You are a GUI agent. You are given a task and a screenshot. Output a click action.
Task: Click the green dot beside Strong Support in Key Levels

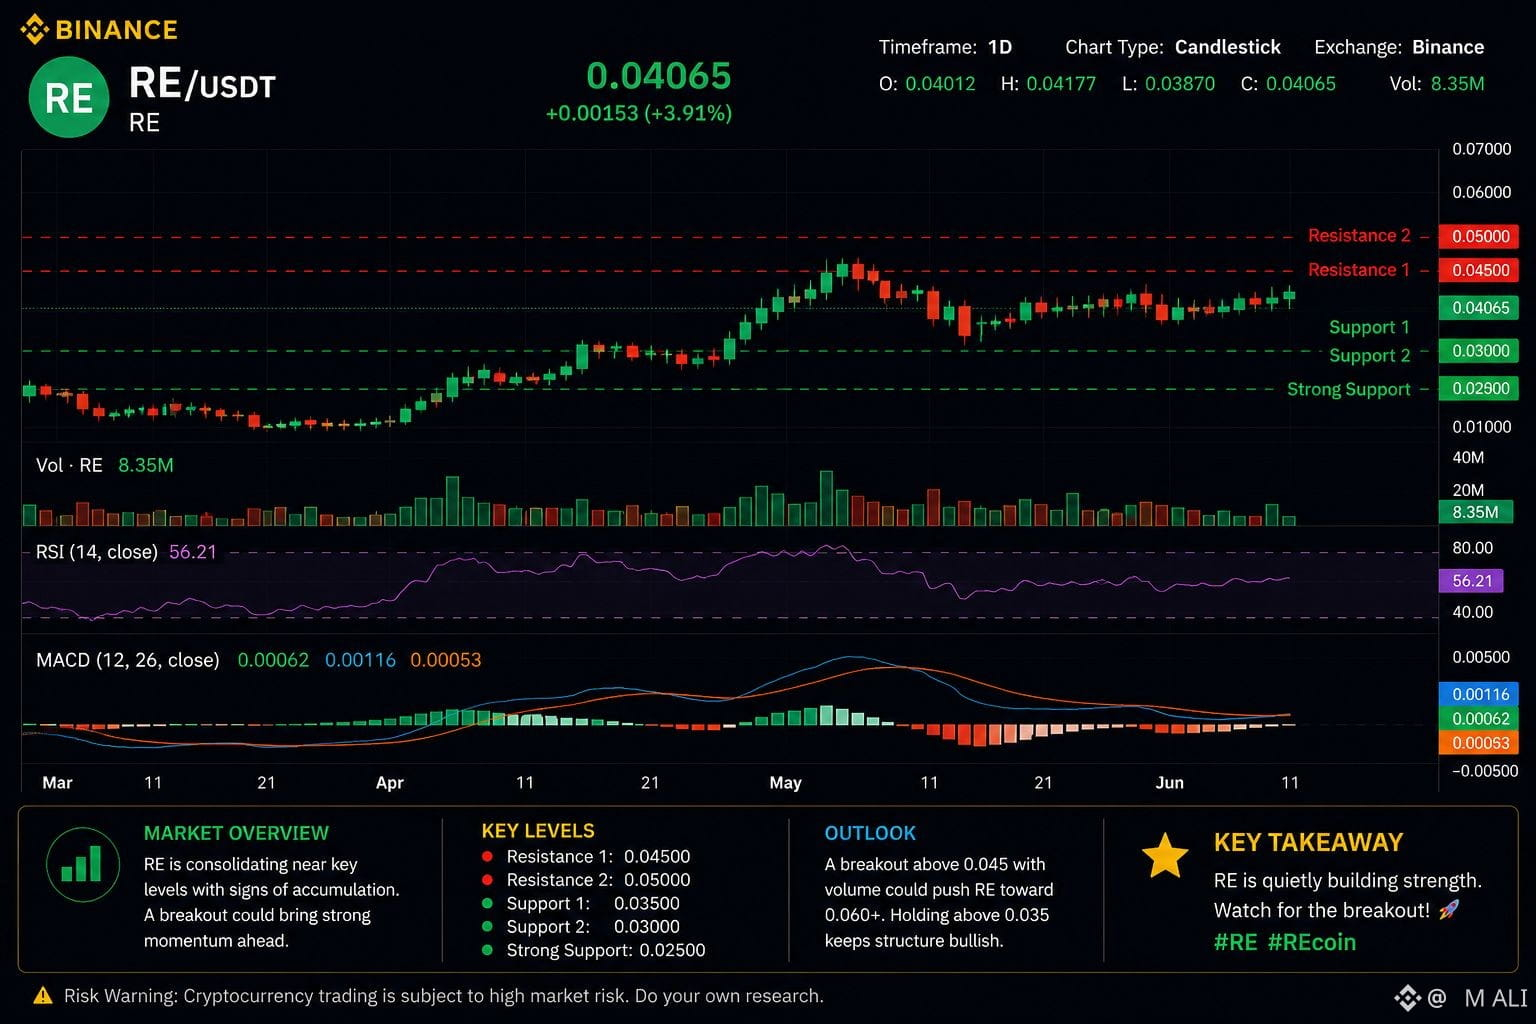click(487, 950)
